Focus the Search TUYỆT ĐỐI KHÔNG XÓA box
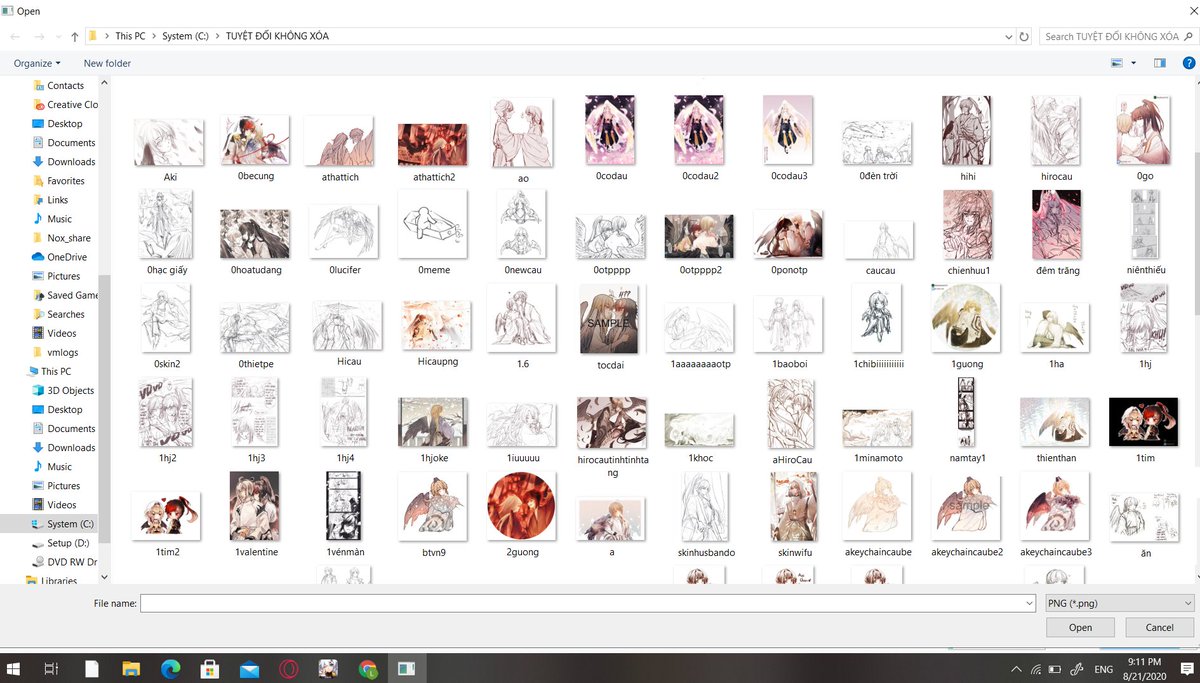The width and height of the screenshot is (1200, 683). tap(1118, 36)
